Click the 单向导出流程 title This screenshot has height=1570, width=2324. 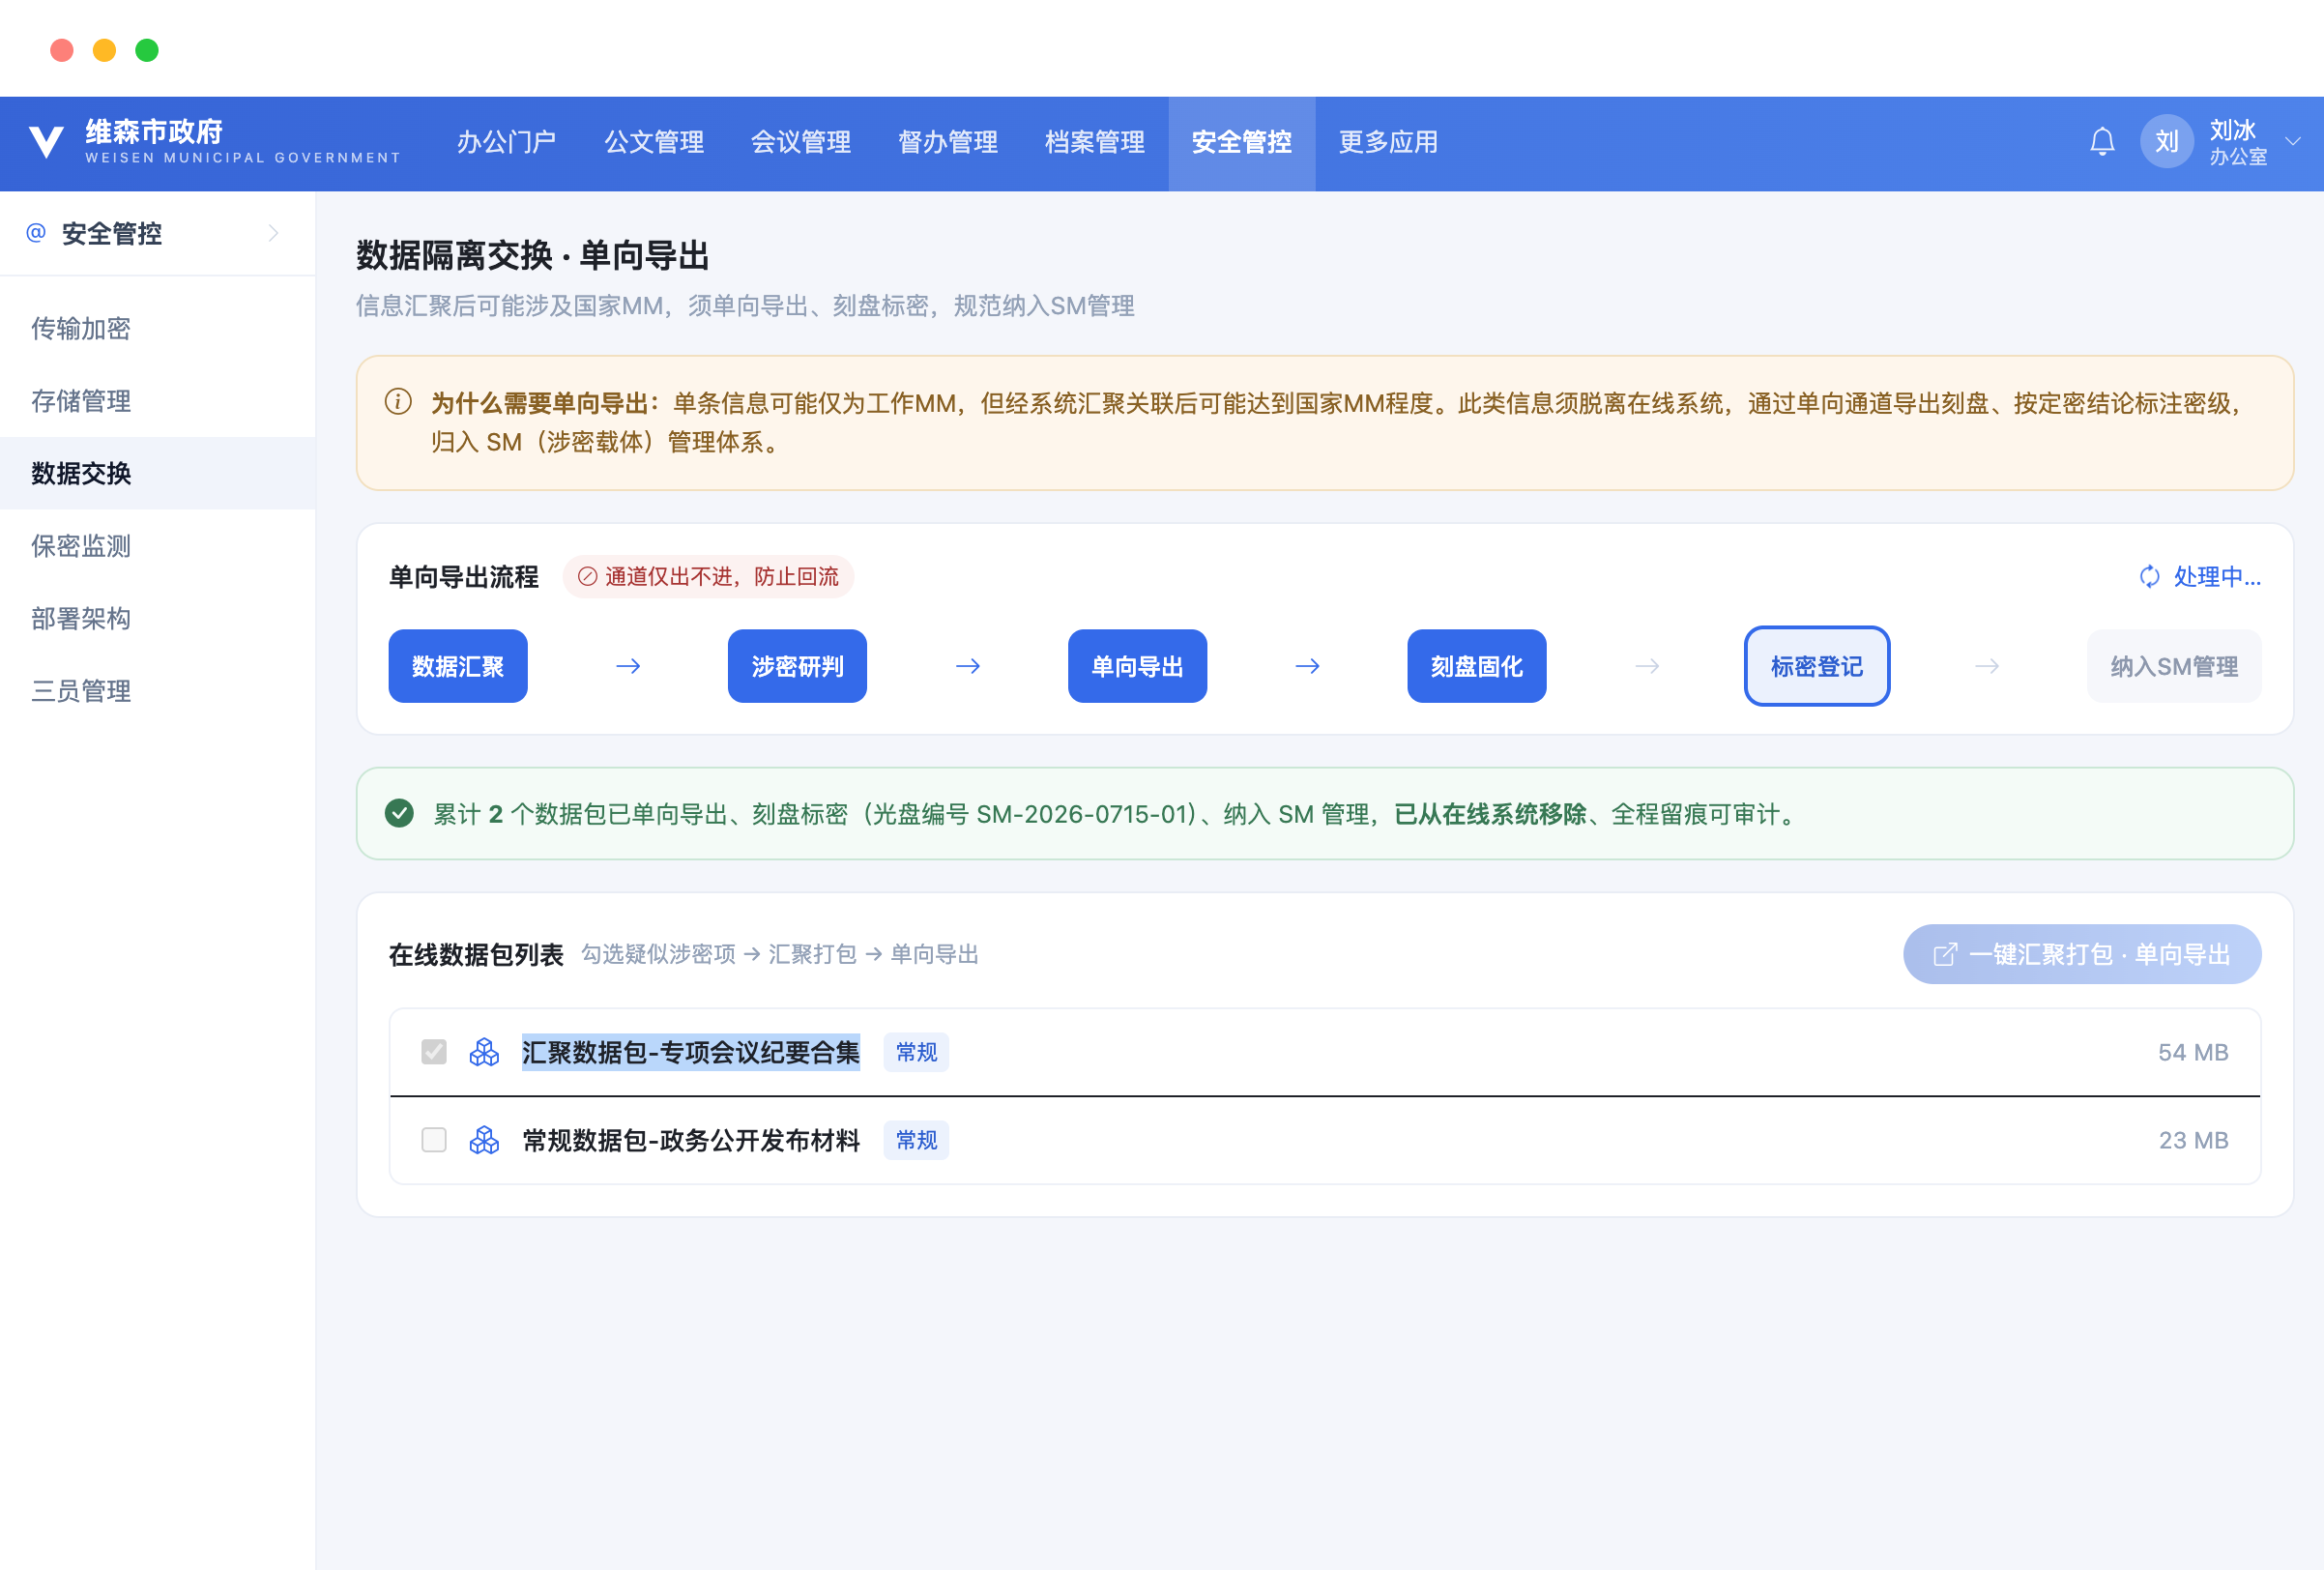tap(464, 576)
